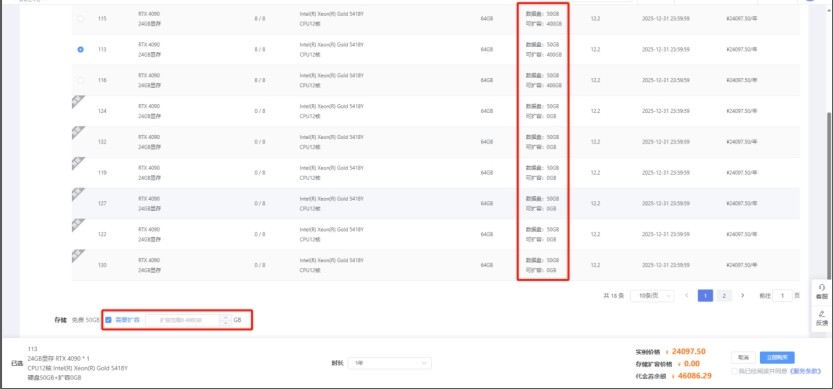This screenshot has height=389, width=833.
Task: Click the expansion size input field
Action: click(183, 320)
